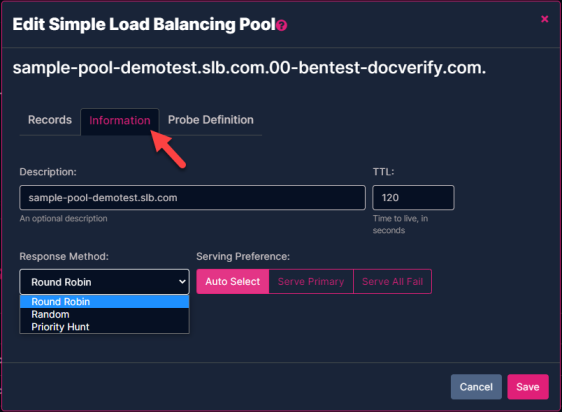Toggle Serve Primary serving preference

(311, 282)
